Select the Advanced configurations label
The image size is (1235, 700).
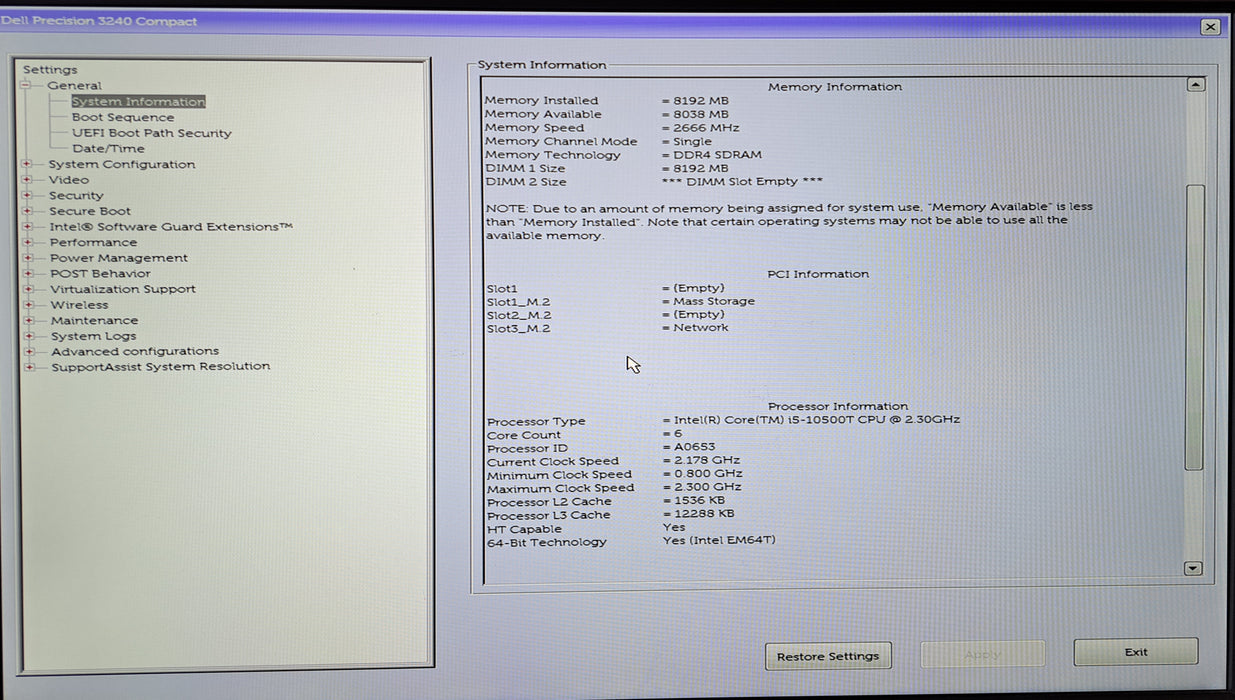click(135, 351)
